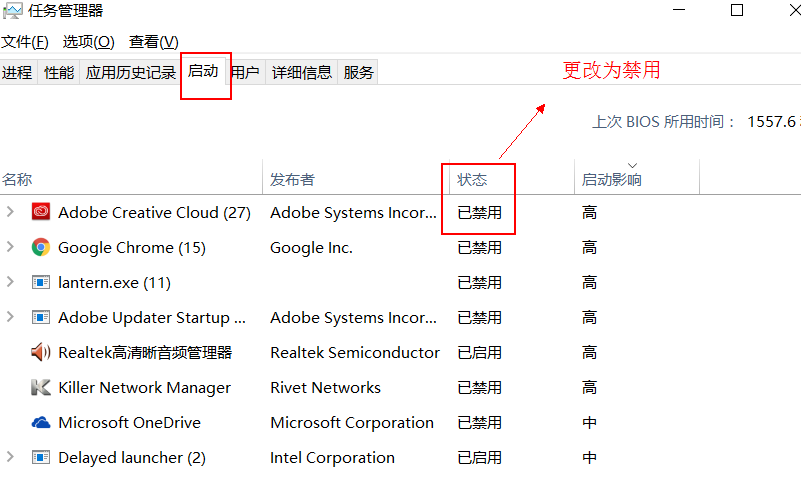Select the Google Chrome (15) row name
Viewport: 801px width, 481px height.
coord(132,248)
